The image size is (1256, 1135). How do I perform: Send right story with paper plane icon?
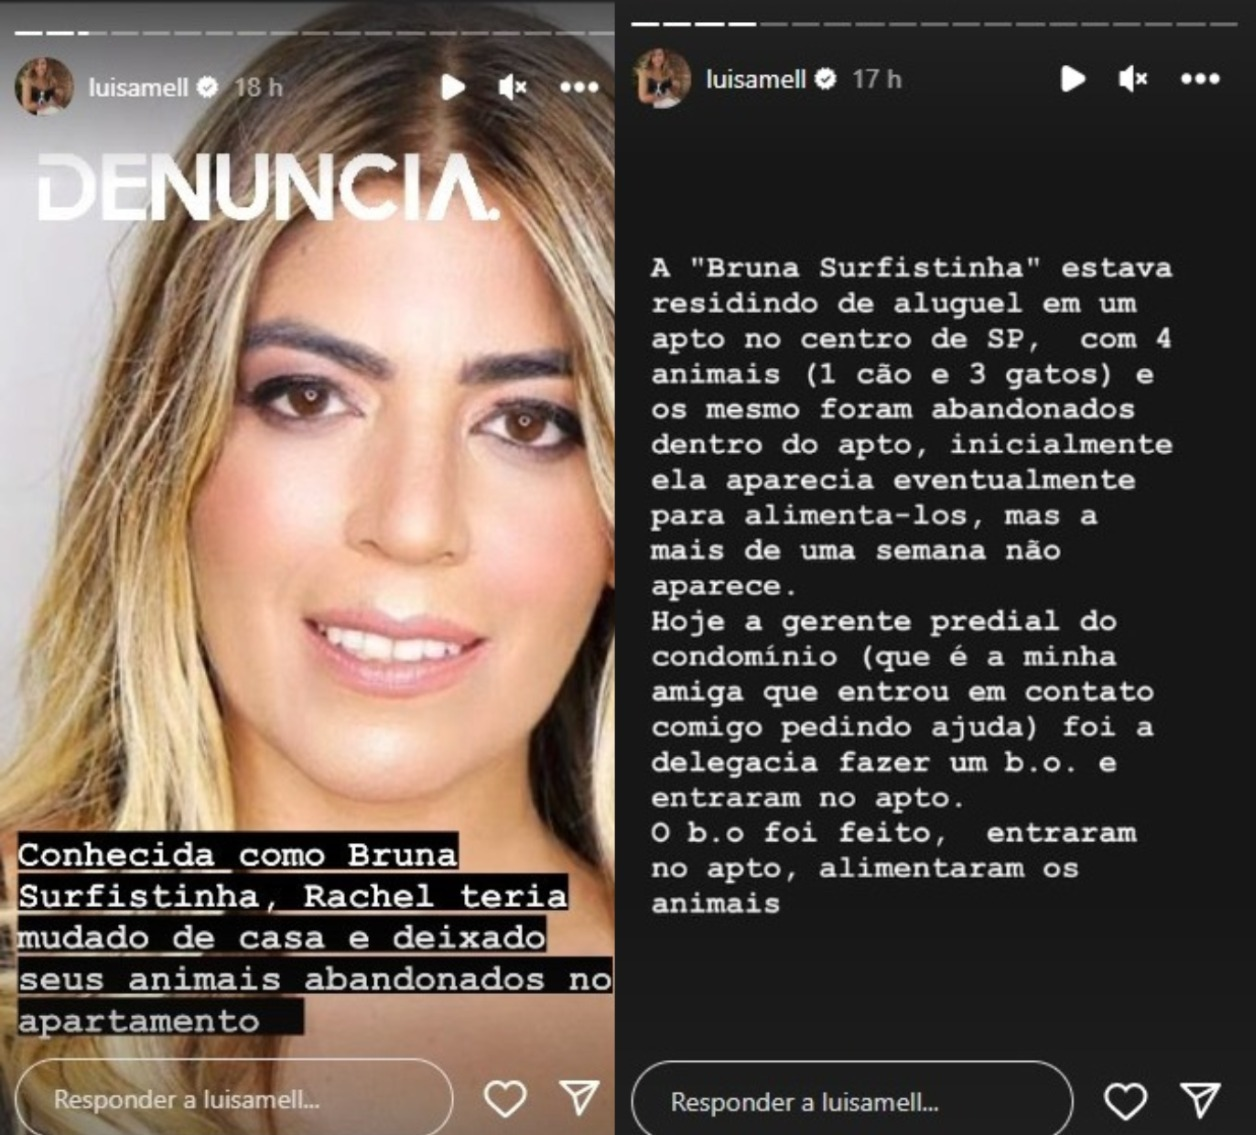point(1200,1100)
